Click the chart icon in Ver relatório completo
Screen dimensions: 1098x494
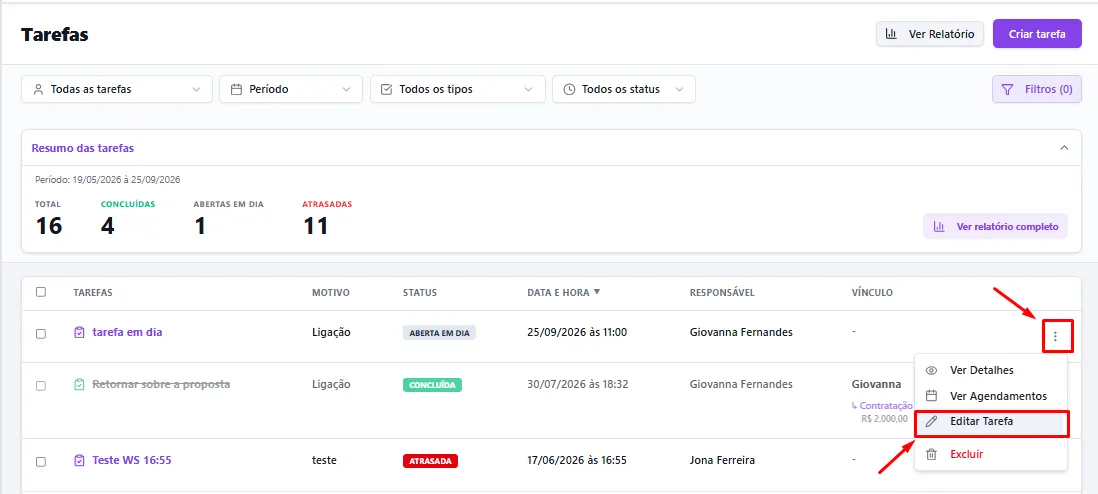point(938,227)
